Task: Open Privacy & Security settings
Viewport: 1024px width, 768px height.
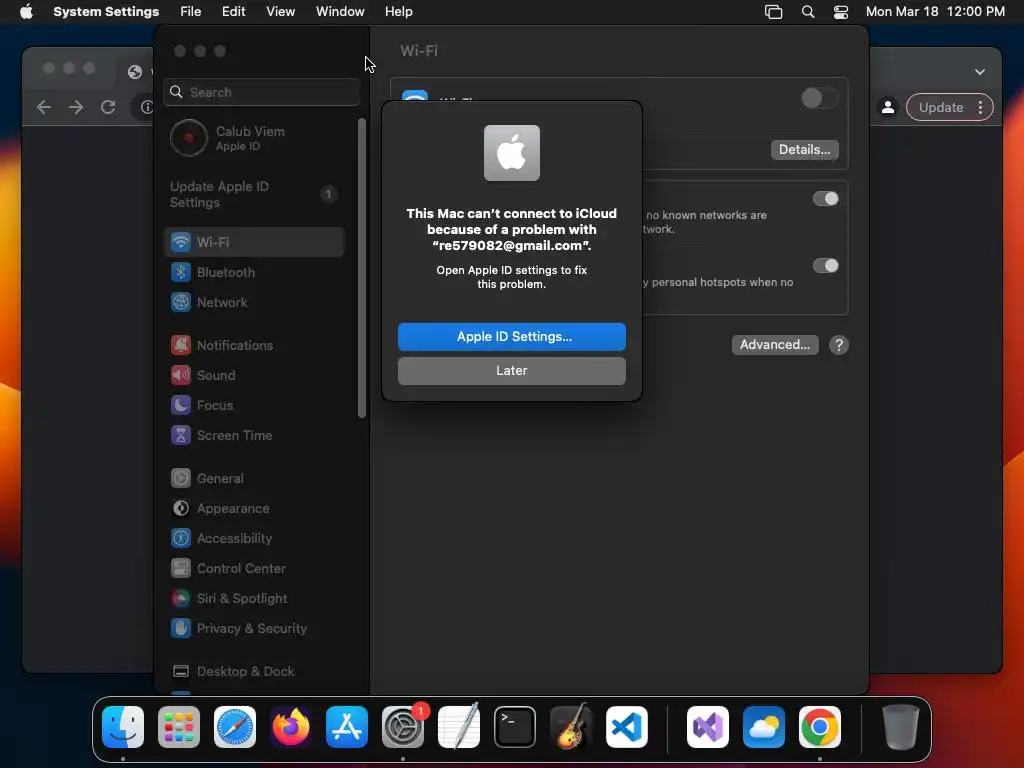Action: 253,629
